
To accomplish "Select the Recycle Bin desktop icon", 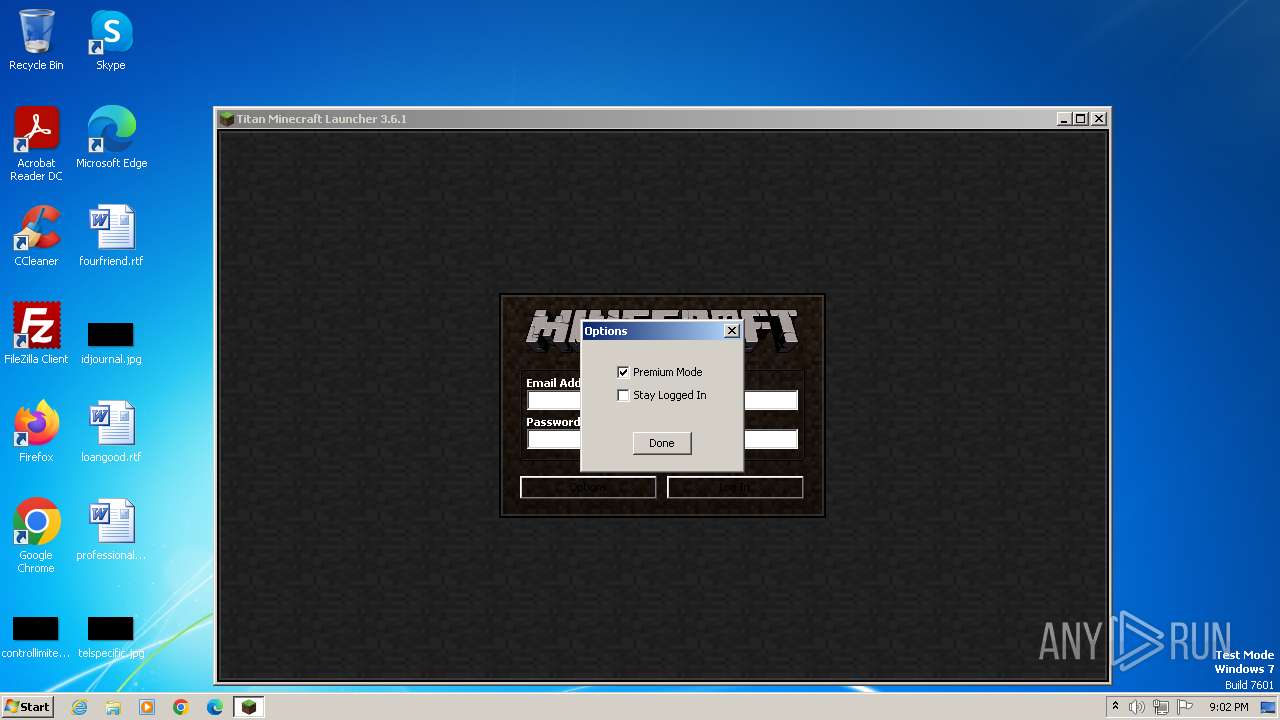I will click(36, 40).
